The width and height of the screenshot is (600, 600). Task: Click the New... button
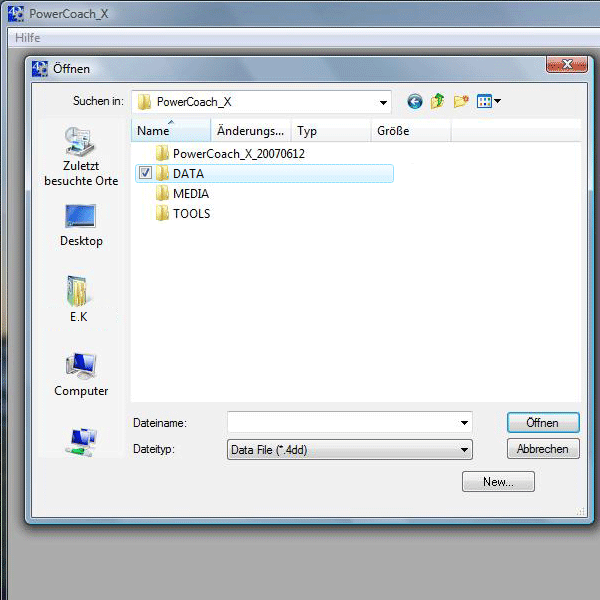[498, 481]
